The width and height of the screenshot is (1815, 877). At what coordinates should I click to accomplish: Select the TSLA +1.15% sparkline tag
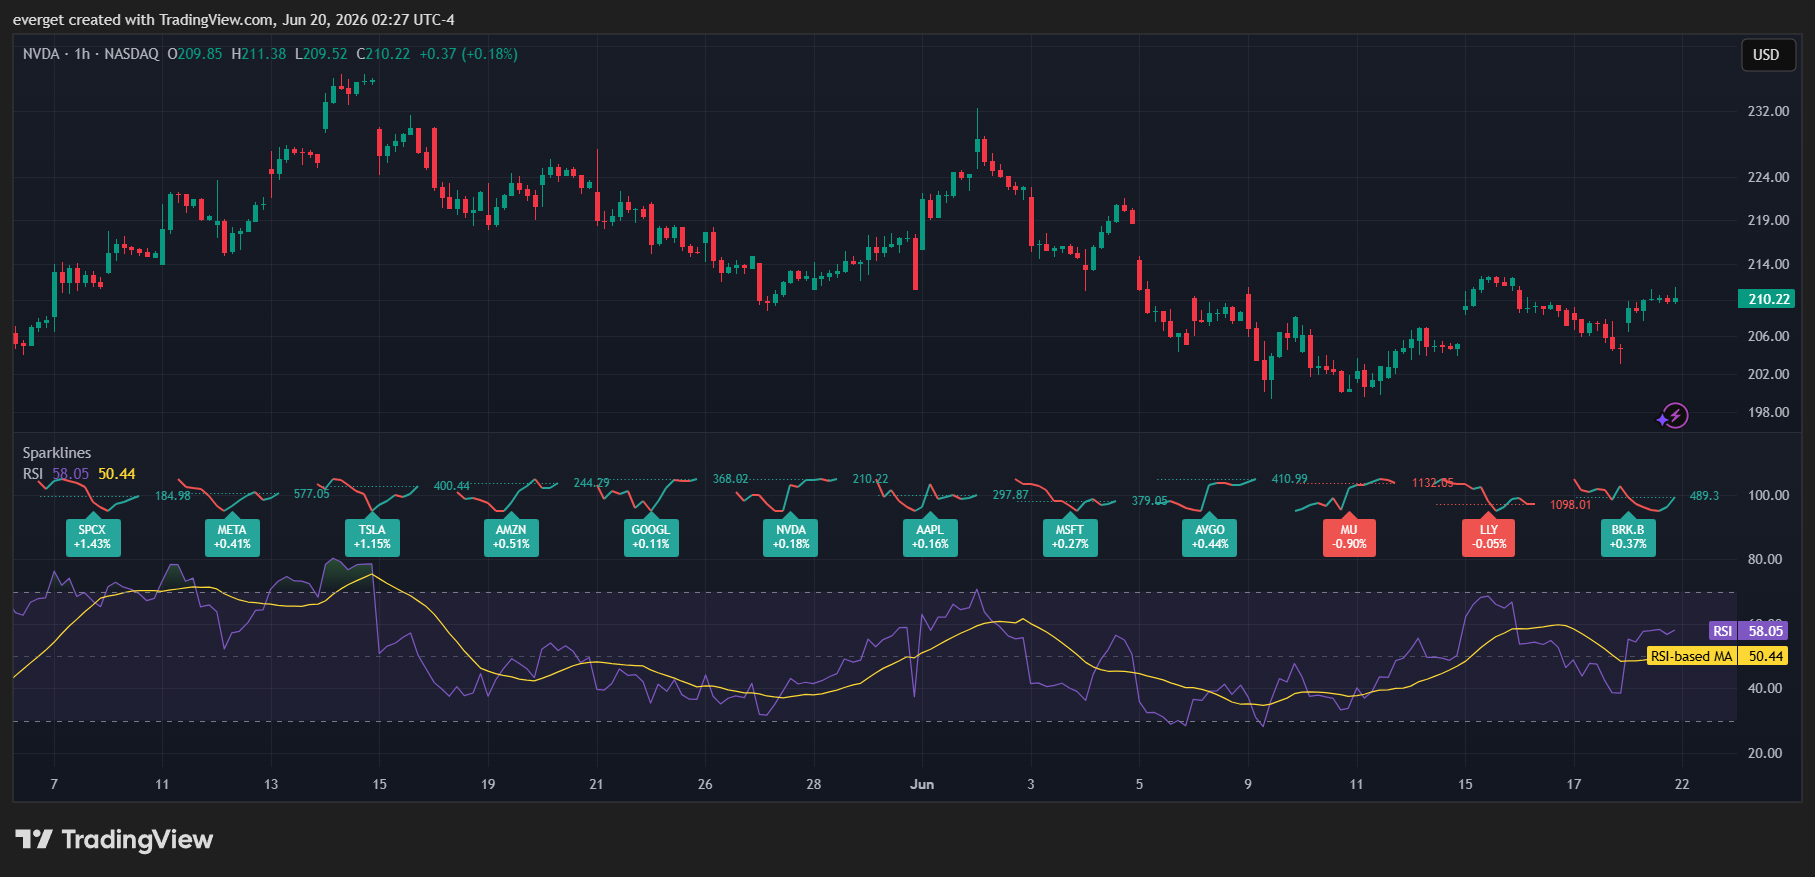point(372,537)
